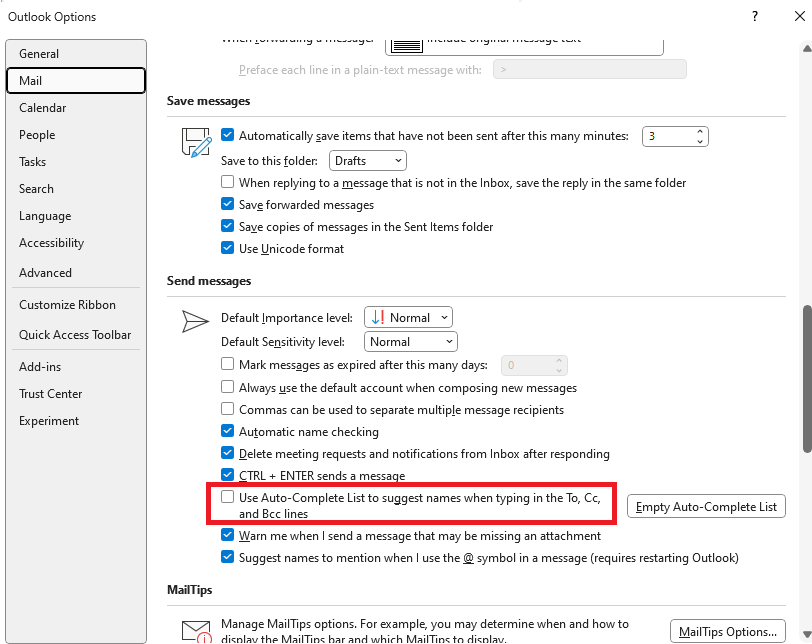The width and height of the screenshot is (812, 644).
Task: Click the save messages floppy disk icon
Action: [x=197, y=142]
